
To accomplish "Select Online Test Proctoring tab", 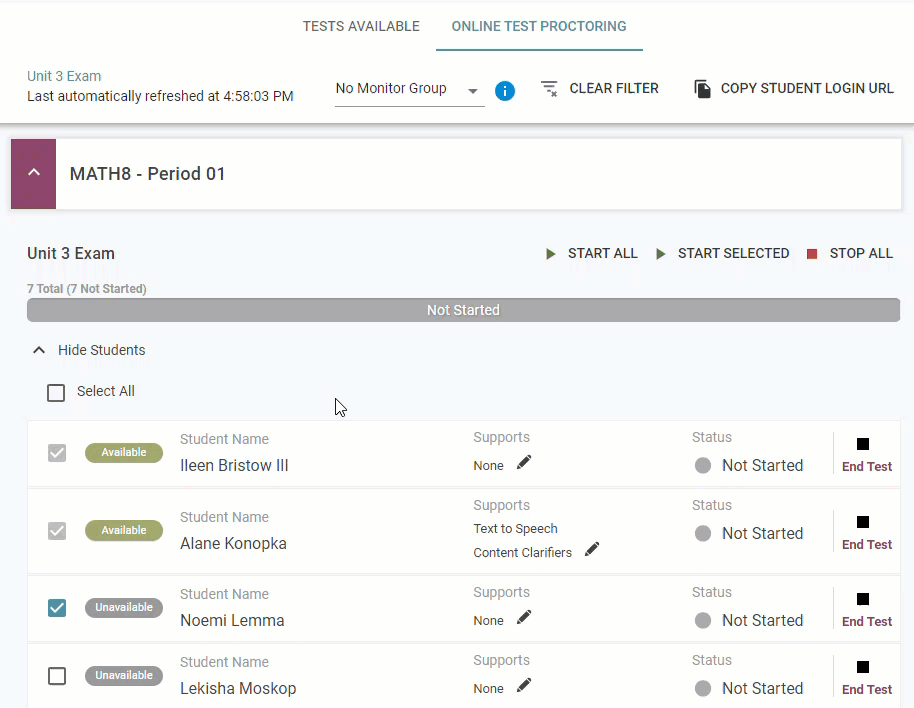I will pyautogui.click(x=539, y=26).
